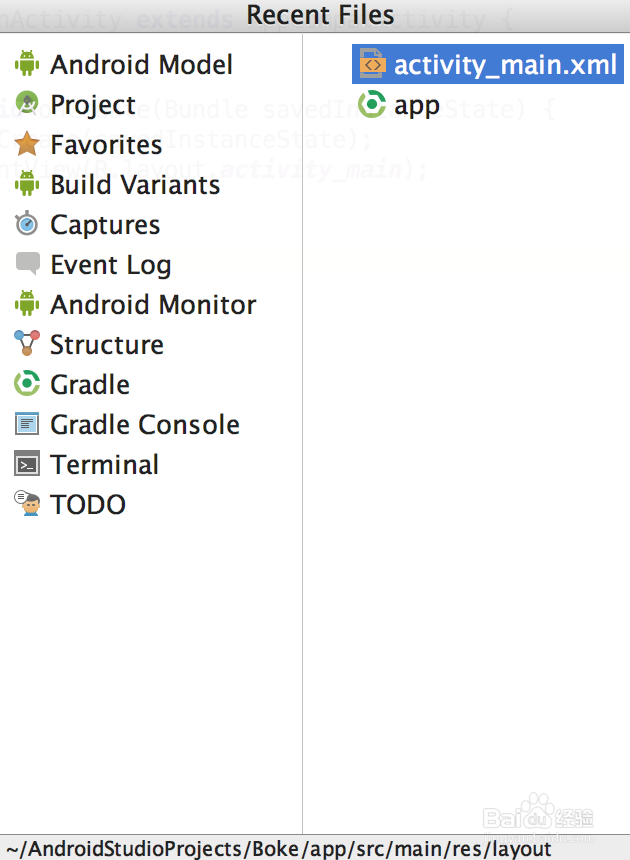The height and width of the screenshot is (860, 630).
Task: Click the Captures clock icon
Action: click(x=26, y=224)
